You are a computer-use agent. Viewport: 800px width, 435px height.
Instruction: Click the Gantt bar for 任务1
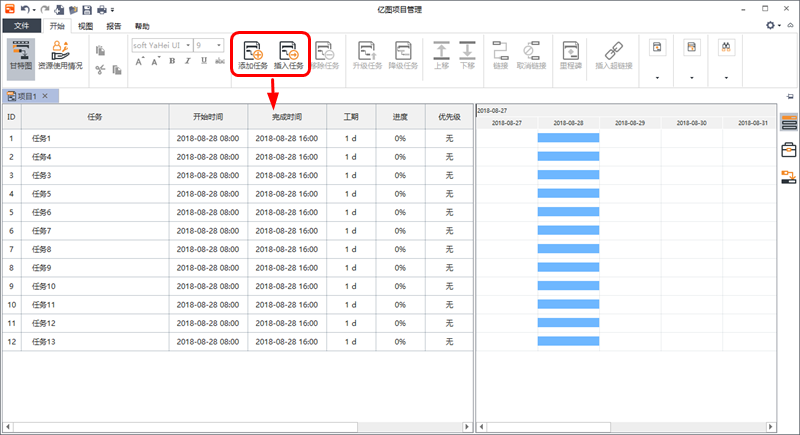[568, 138]
